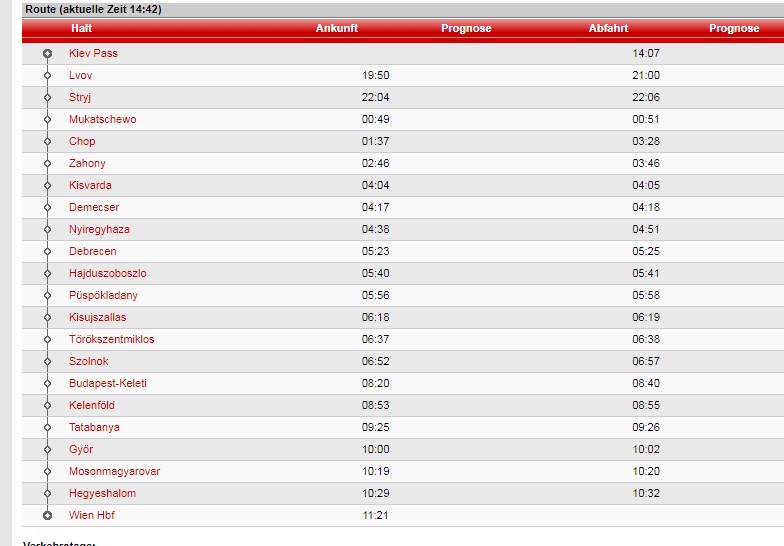Click the route stop marker beside Szolnok

click(x=47, y=361)
